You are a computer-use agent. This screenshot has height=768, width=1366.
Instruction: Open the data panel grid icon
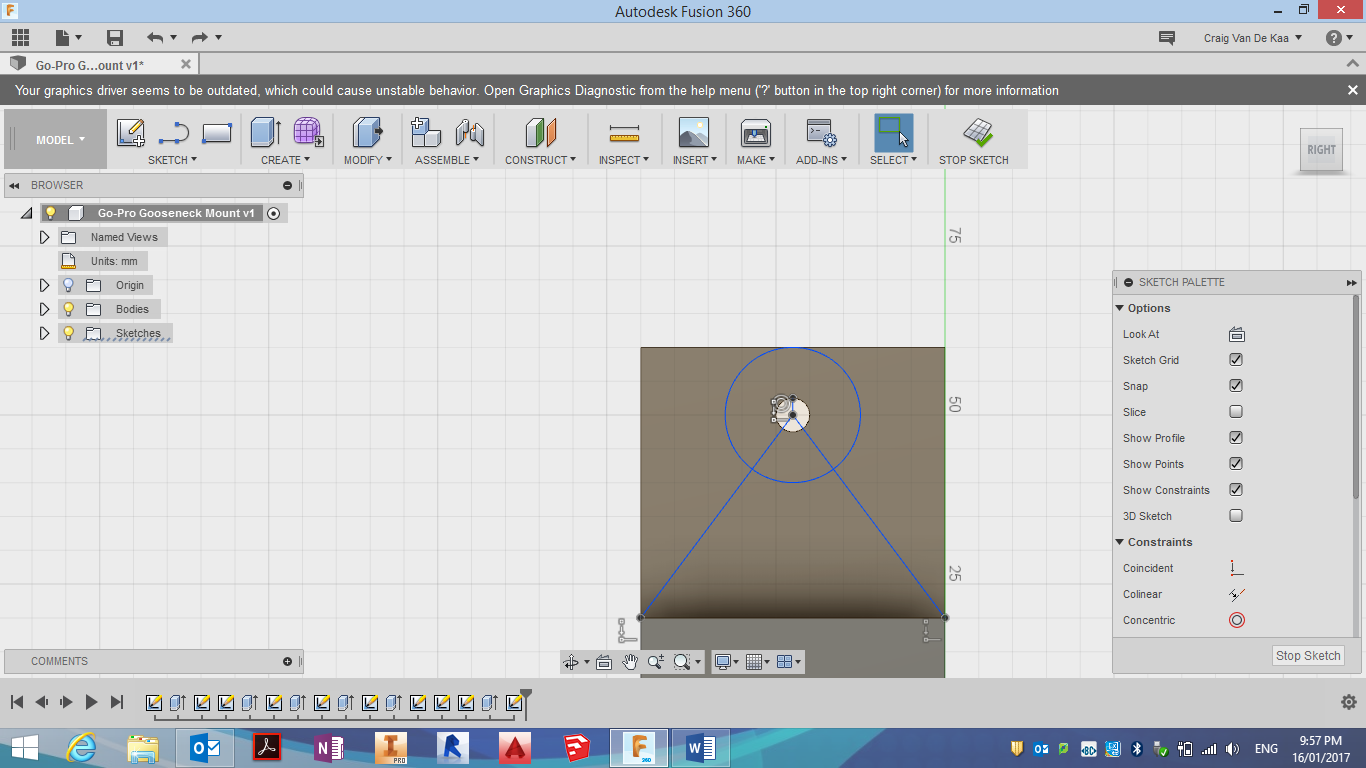coord(20,38)
